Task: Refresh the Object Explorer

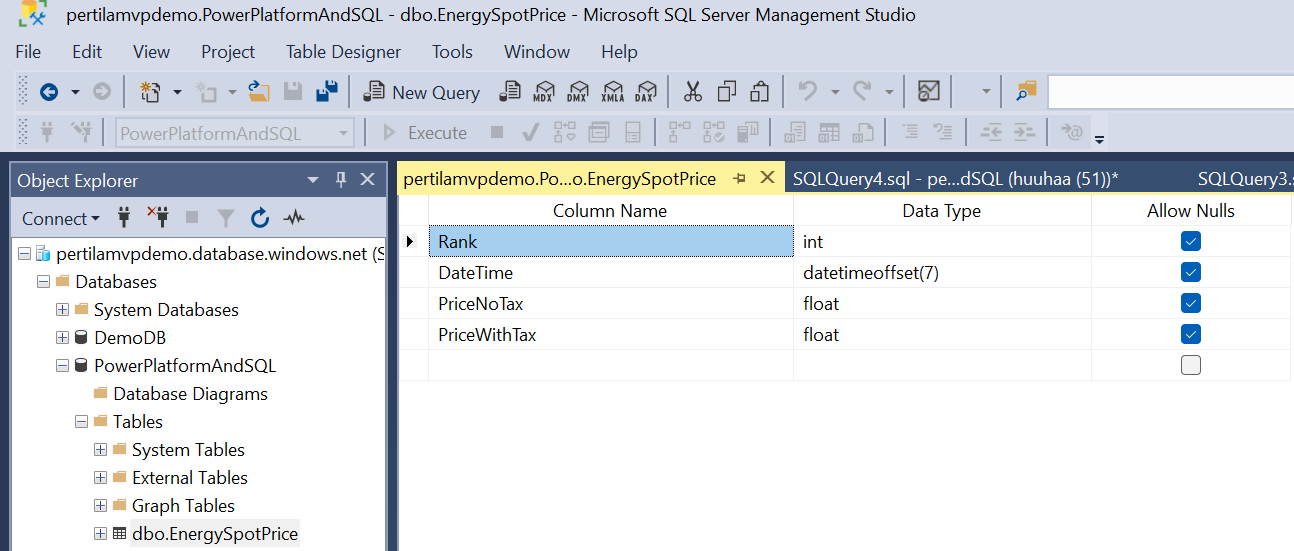Action: [260, 218]
